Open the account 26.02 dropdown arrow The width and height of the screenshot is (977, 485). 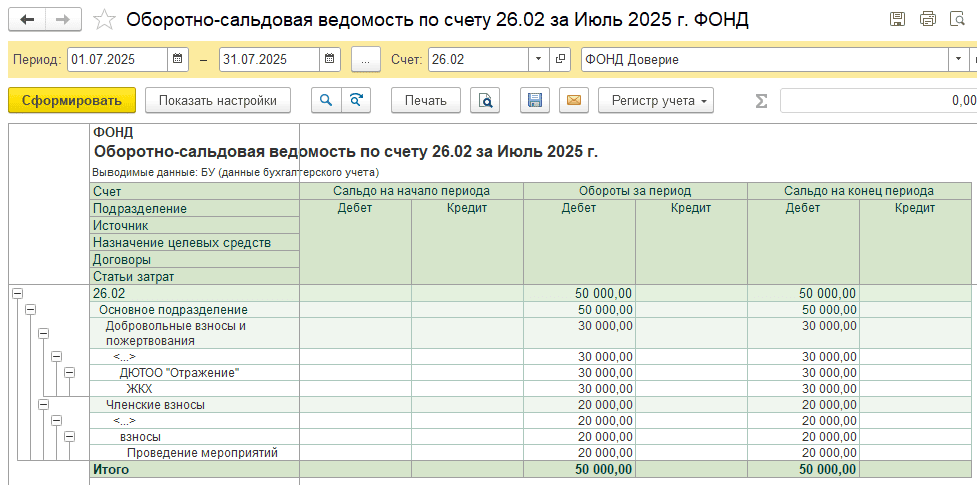point(538,60)
